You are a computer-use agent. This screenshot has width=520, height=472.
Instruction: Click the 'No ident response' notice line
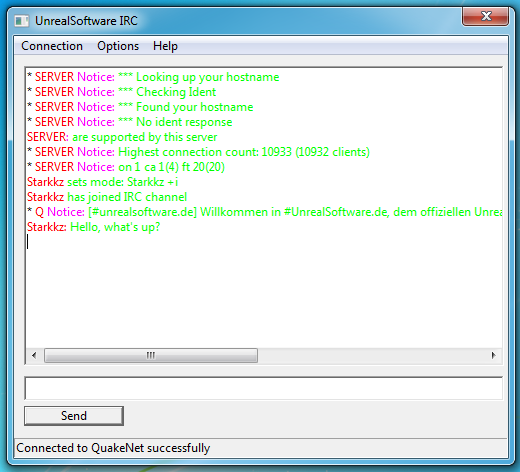click(130, 122)
